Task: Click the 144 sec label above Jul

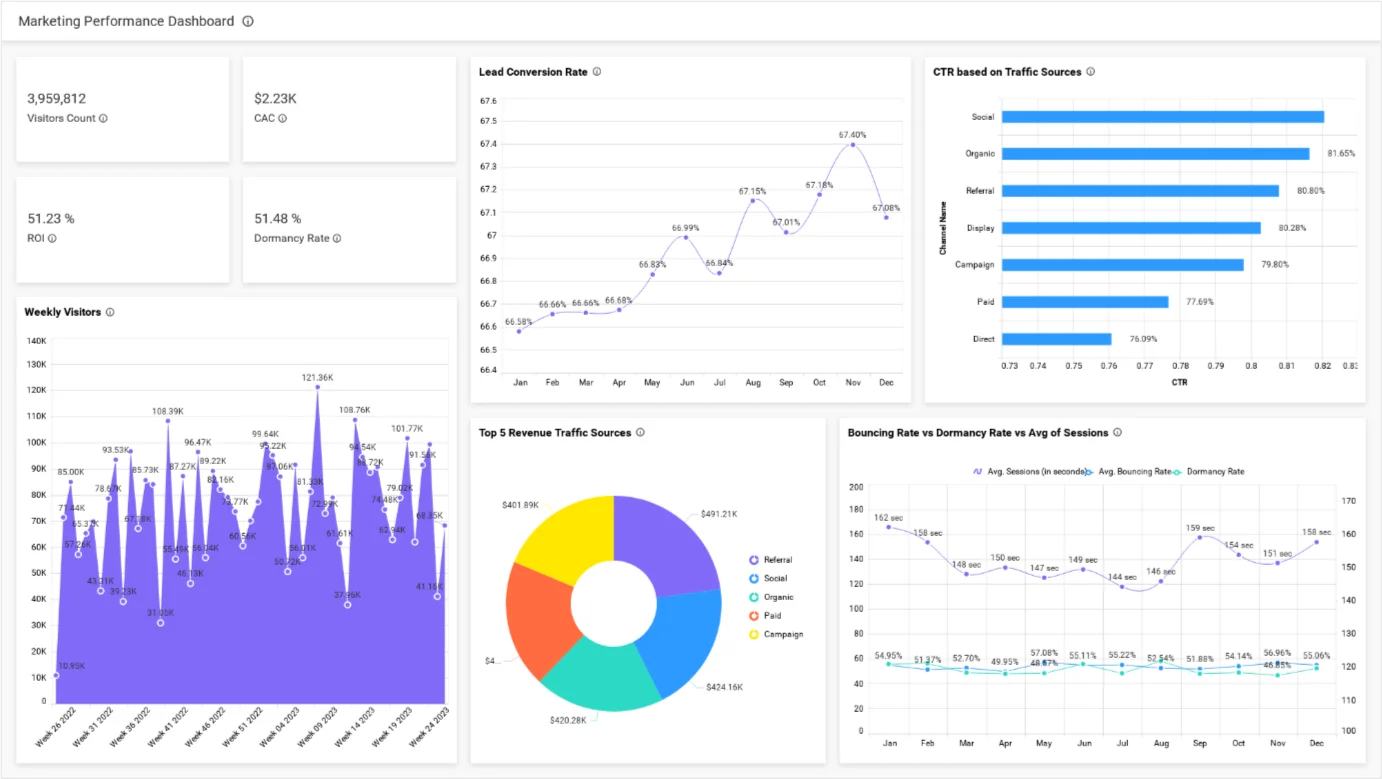Action: click(1122, 577)
